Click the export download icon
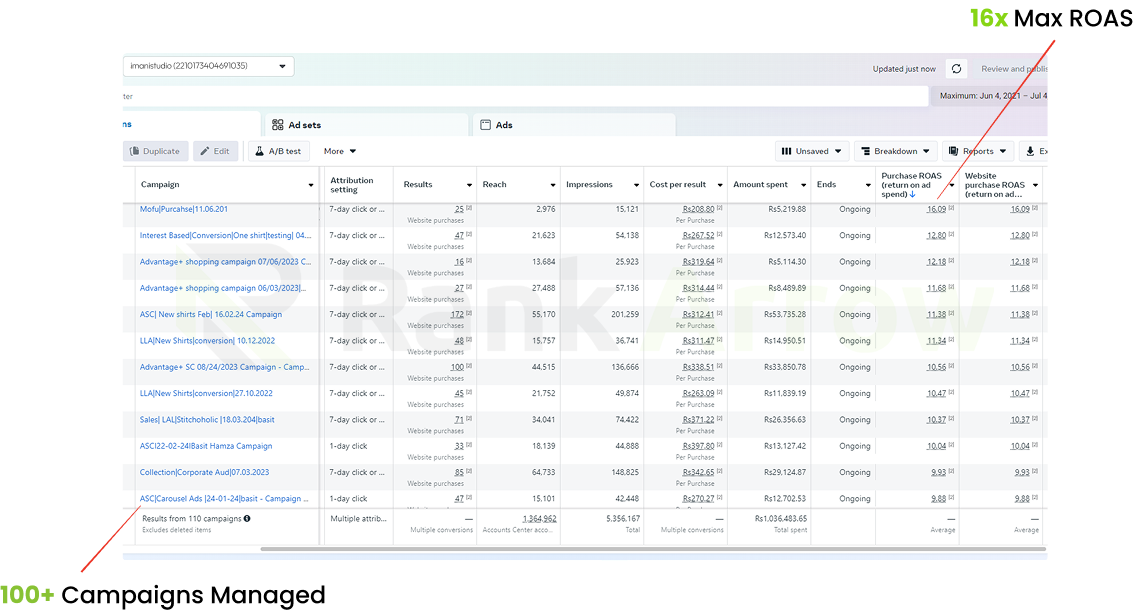The image size is (1134, 614). [1031, 151]
